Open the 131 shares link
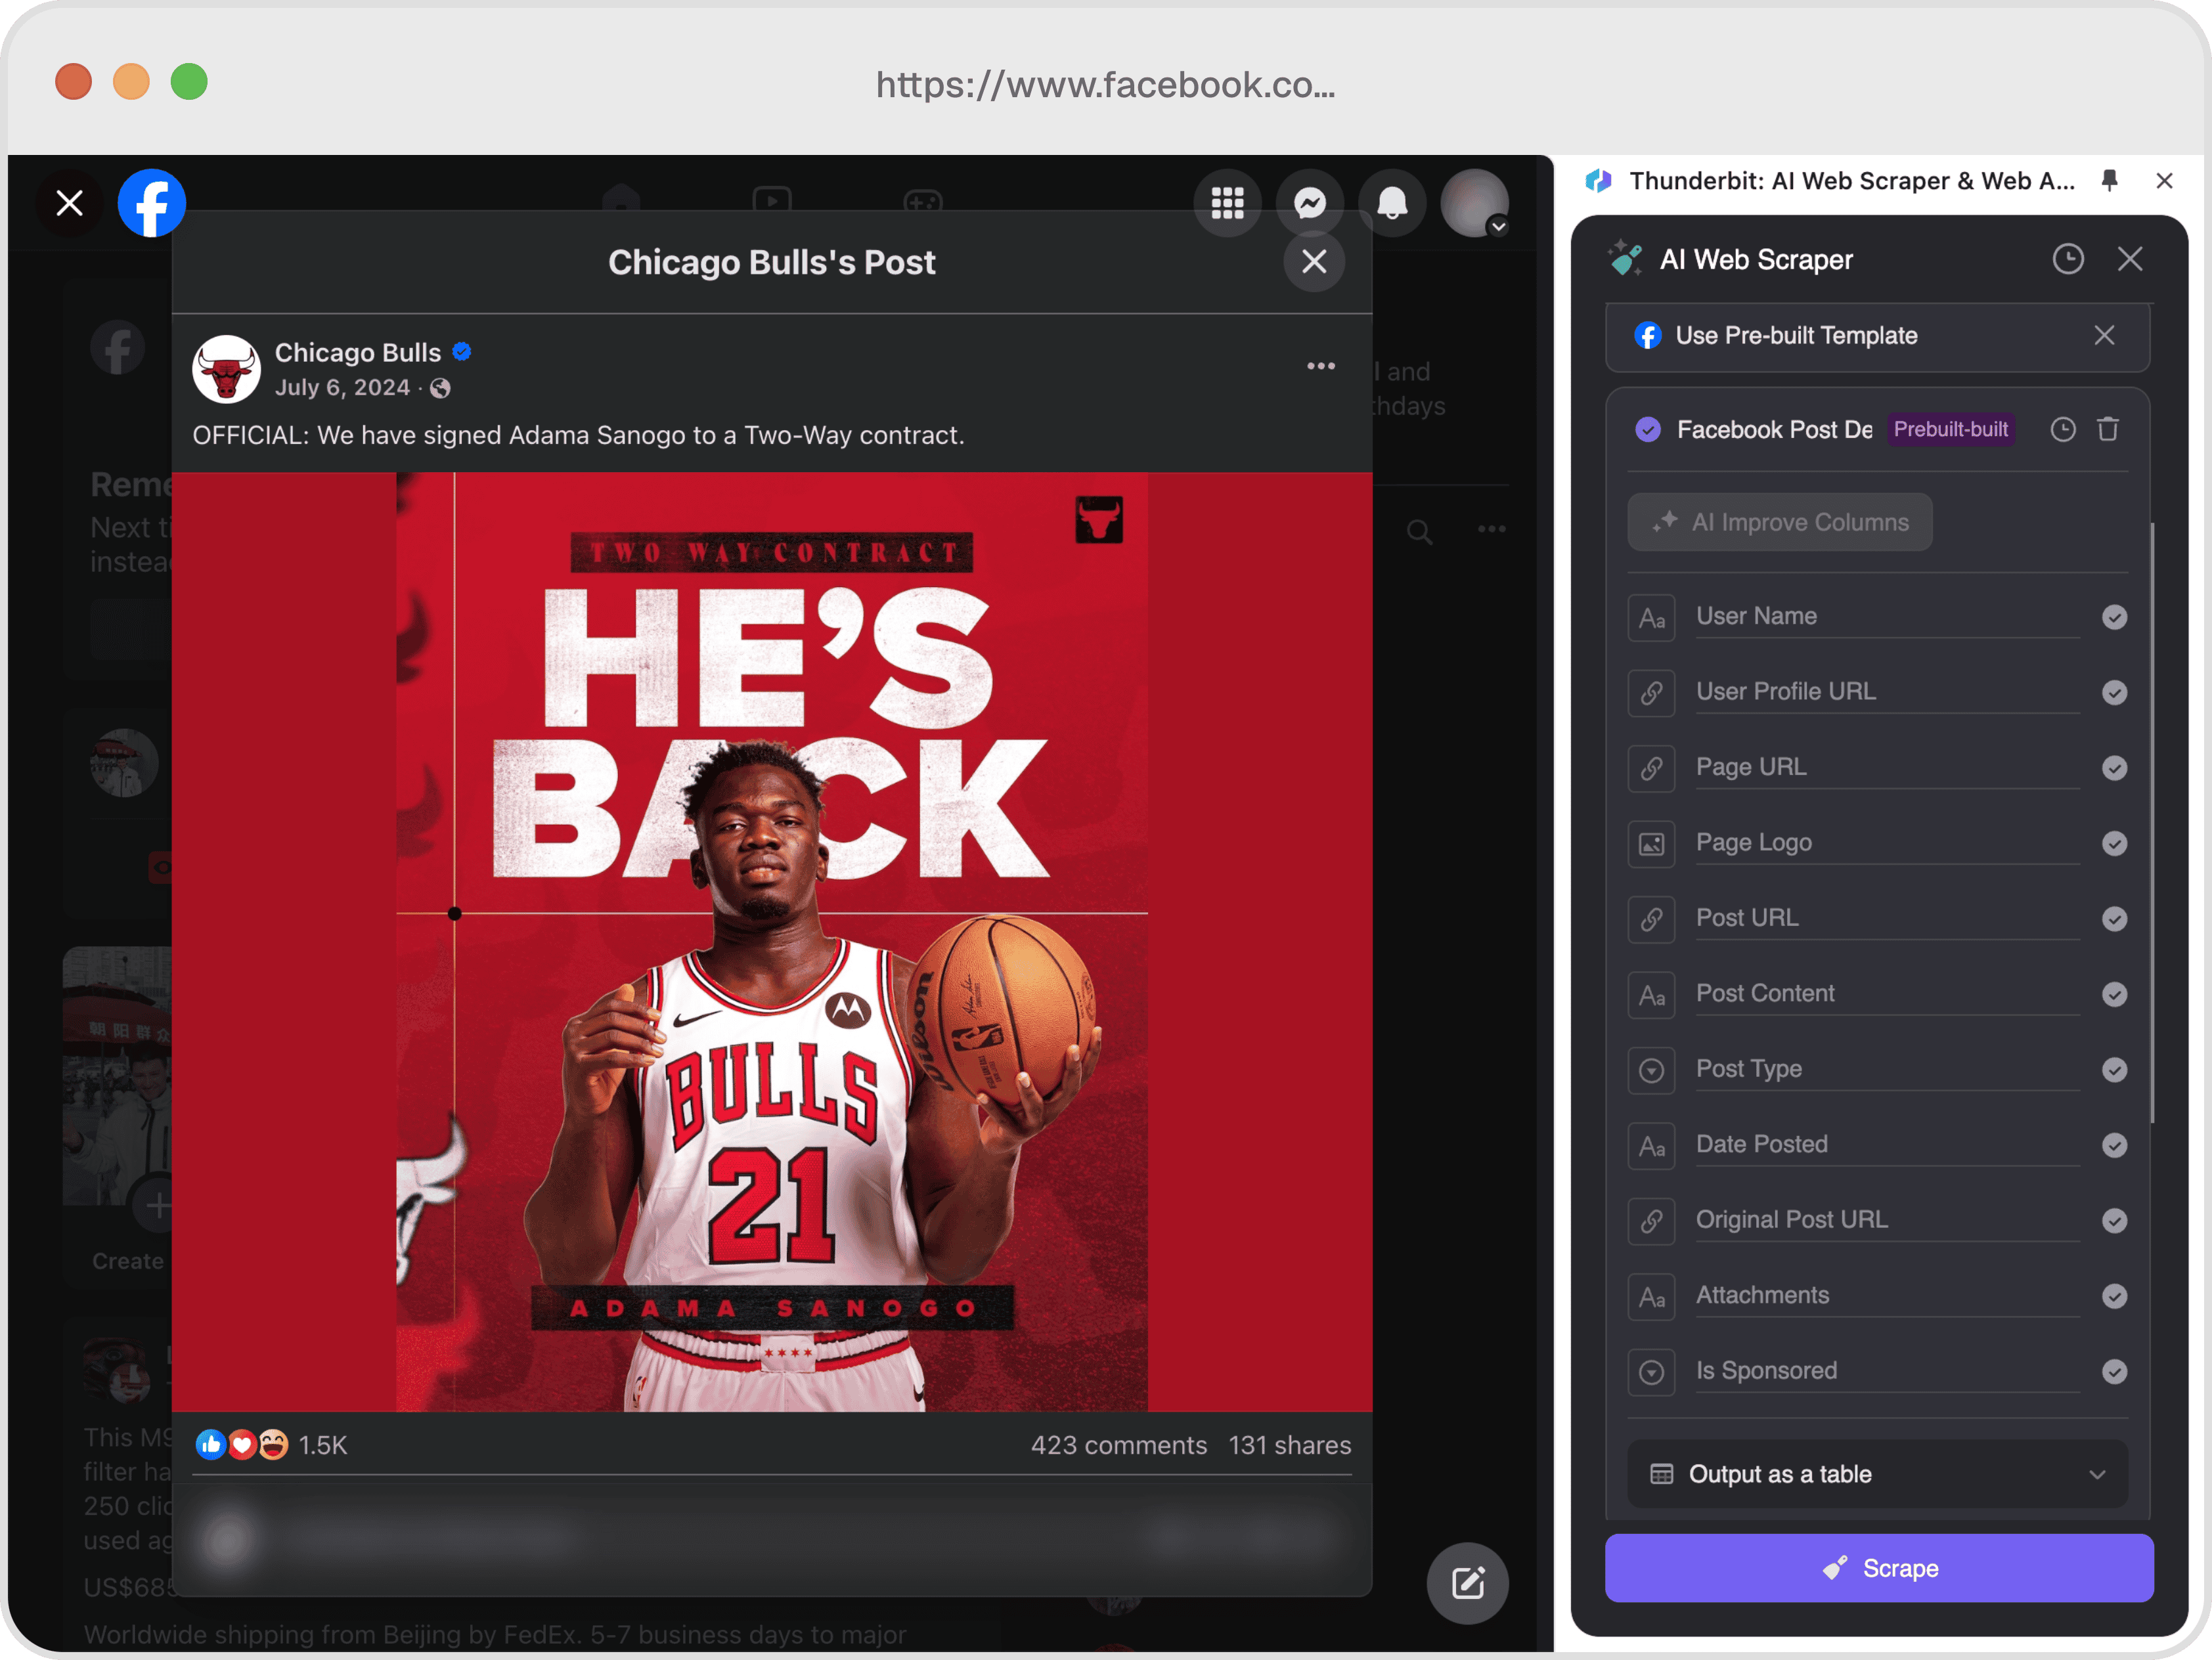2212x1660 pixels. tap(1290, 1445)
